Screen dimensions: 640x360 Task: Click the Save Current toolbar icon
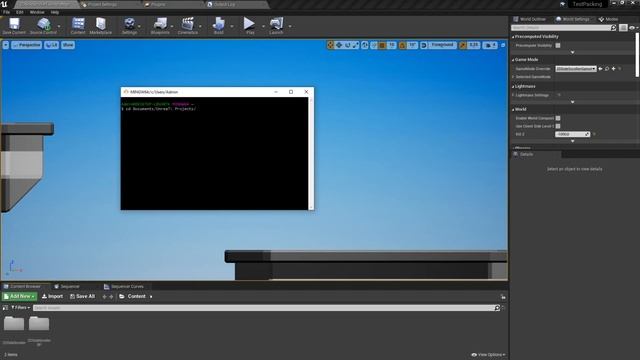point(14,25)
